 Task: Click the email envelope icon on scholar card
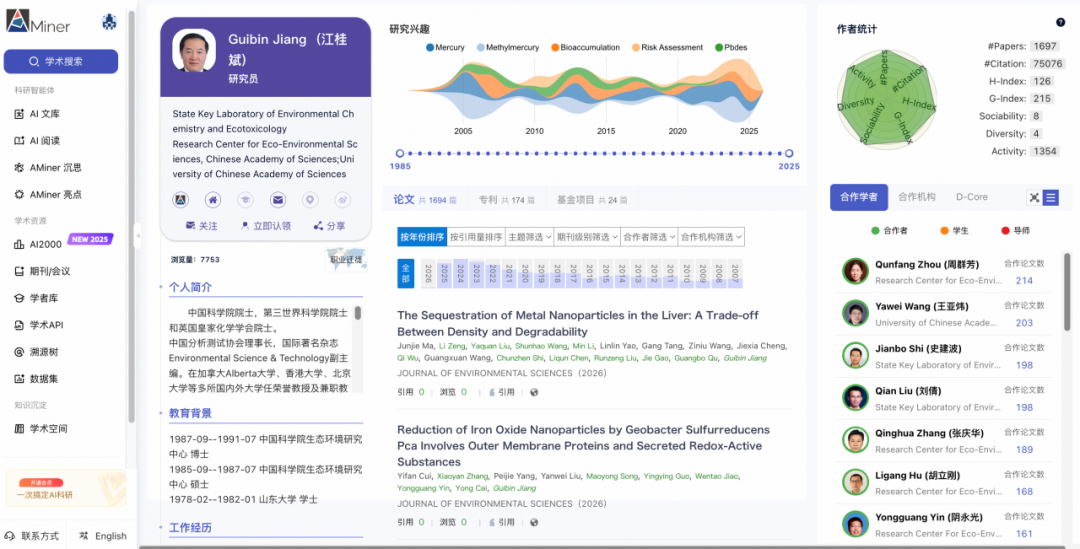point(278,200)
